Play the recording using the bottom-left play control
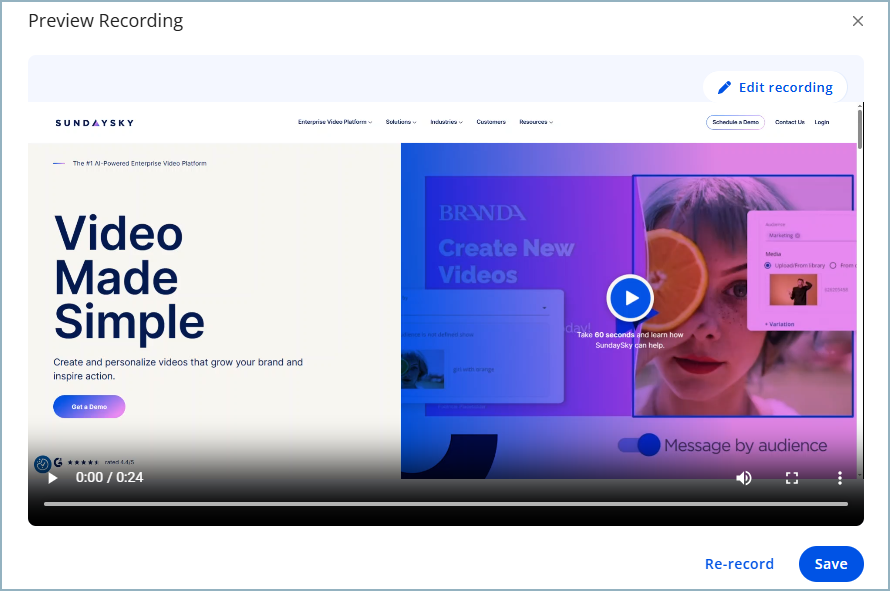Image resolution: width=890 pixels, height=591 pixels. (x=53, y=478)
